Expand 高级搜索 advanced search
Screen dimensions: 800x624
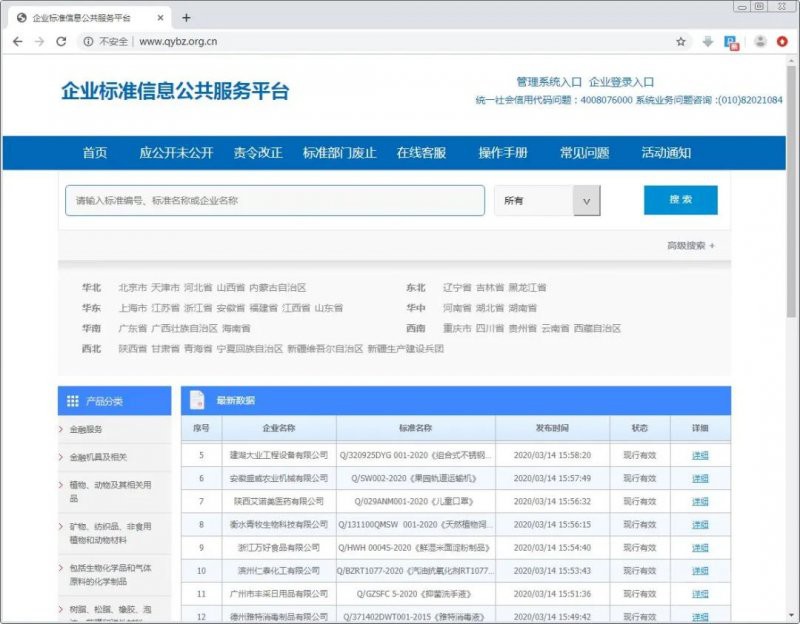tap(691, 246)
